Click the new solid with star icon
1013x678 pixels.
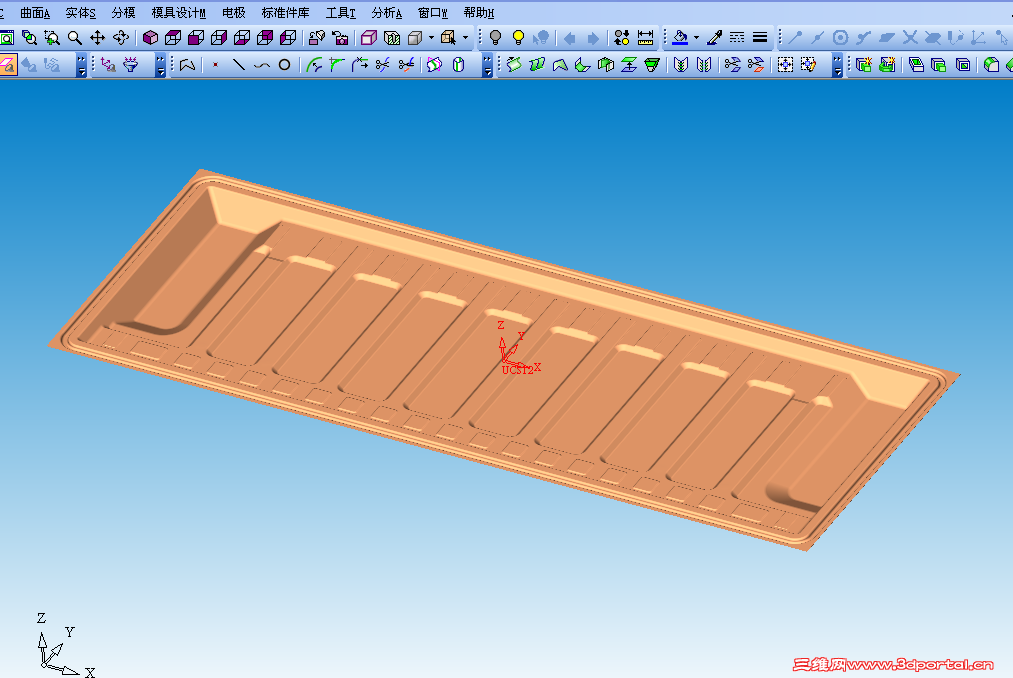click(864, 65)
